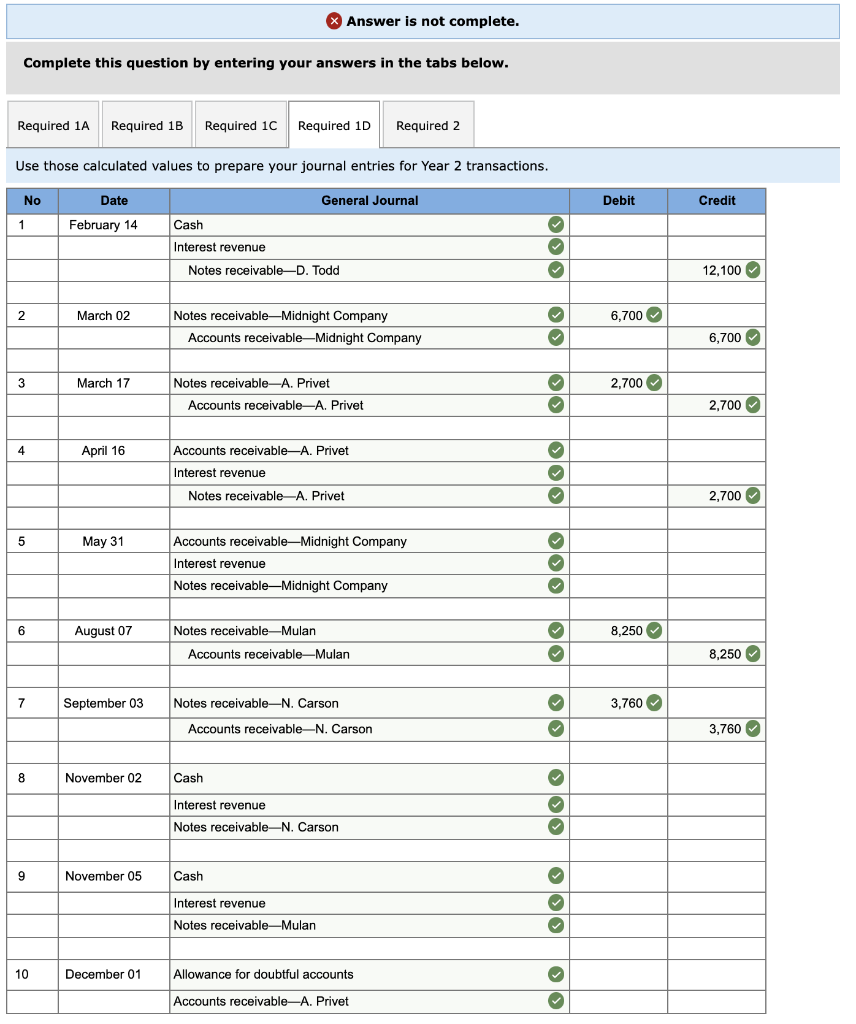Open the Required 1A tab
Image resolution: width=856 pixels, height=1024 pixels.
pos(53,123)
